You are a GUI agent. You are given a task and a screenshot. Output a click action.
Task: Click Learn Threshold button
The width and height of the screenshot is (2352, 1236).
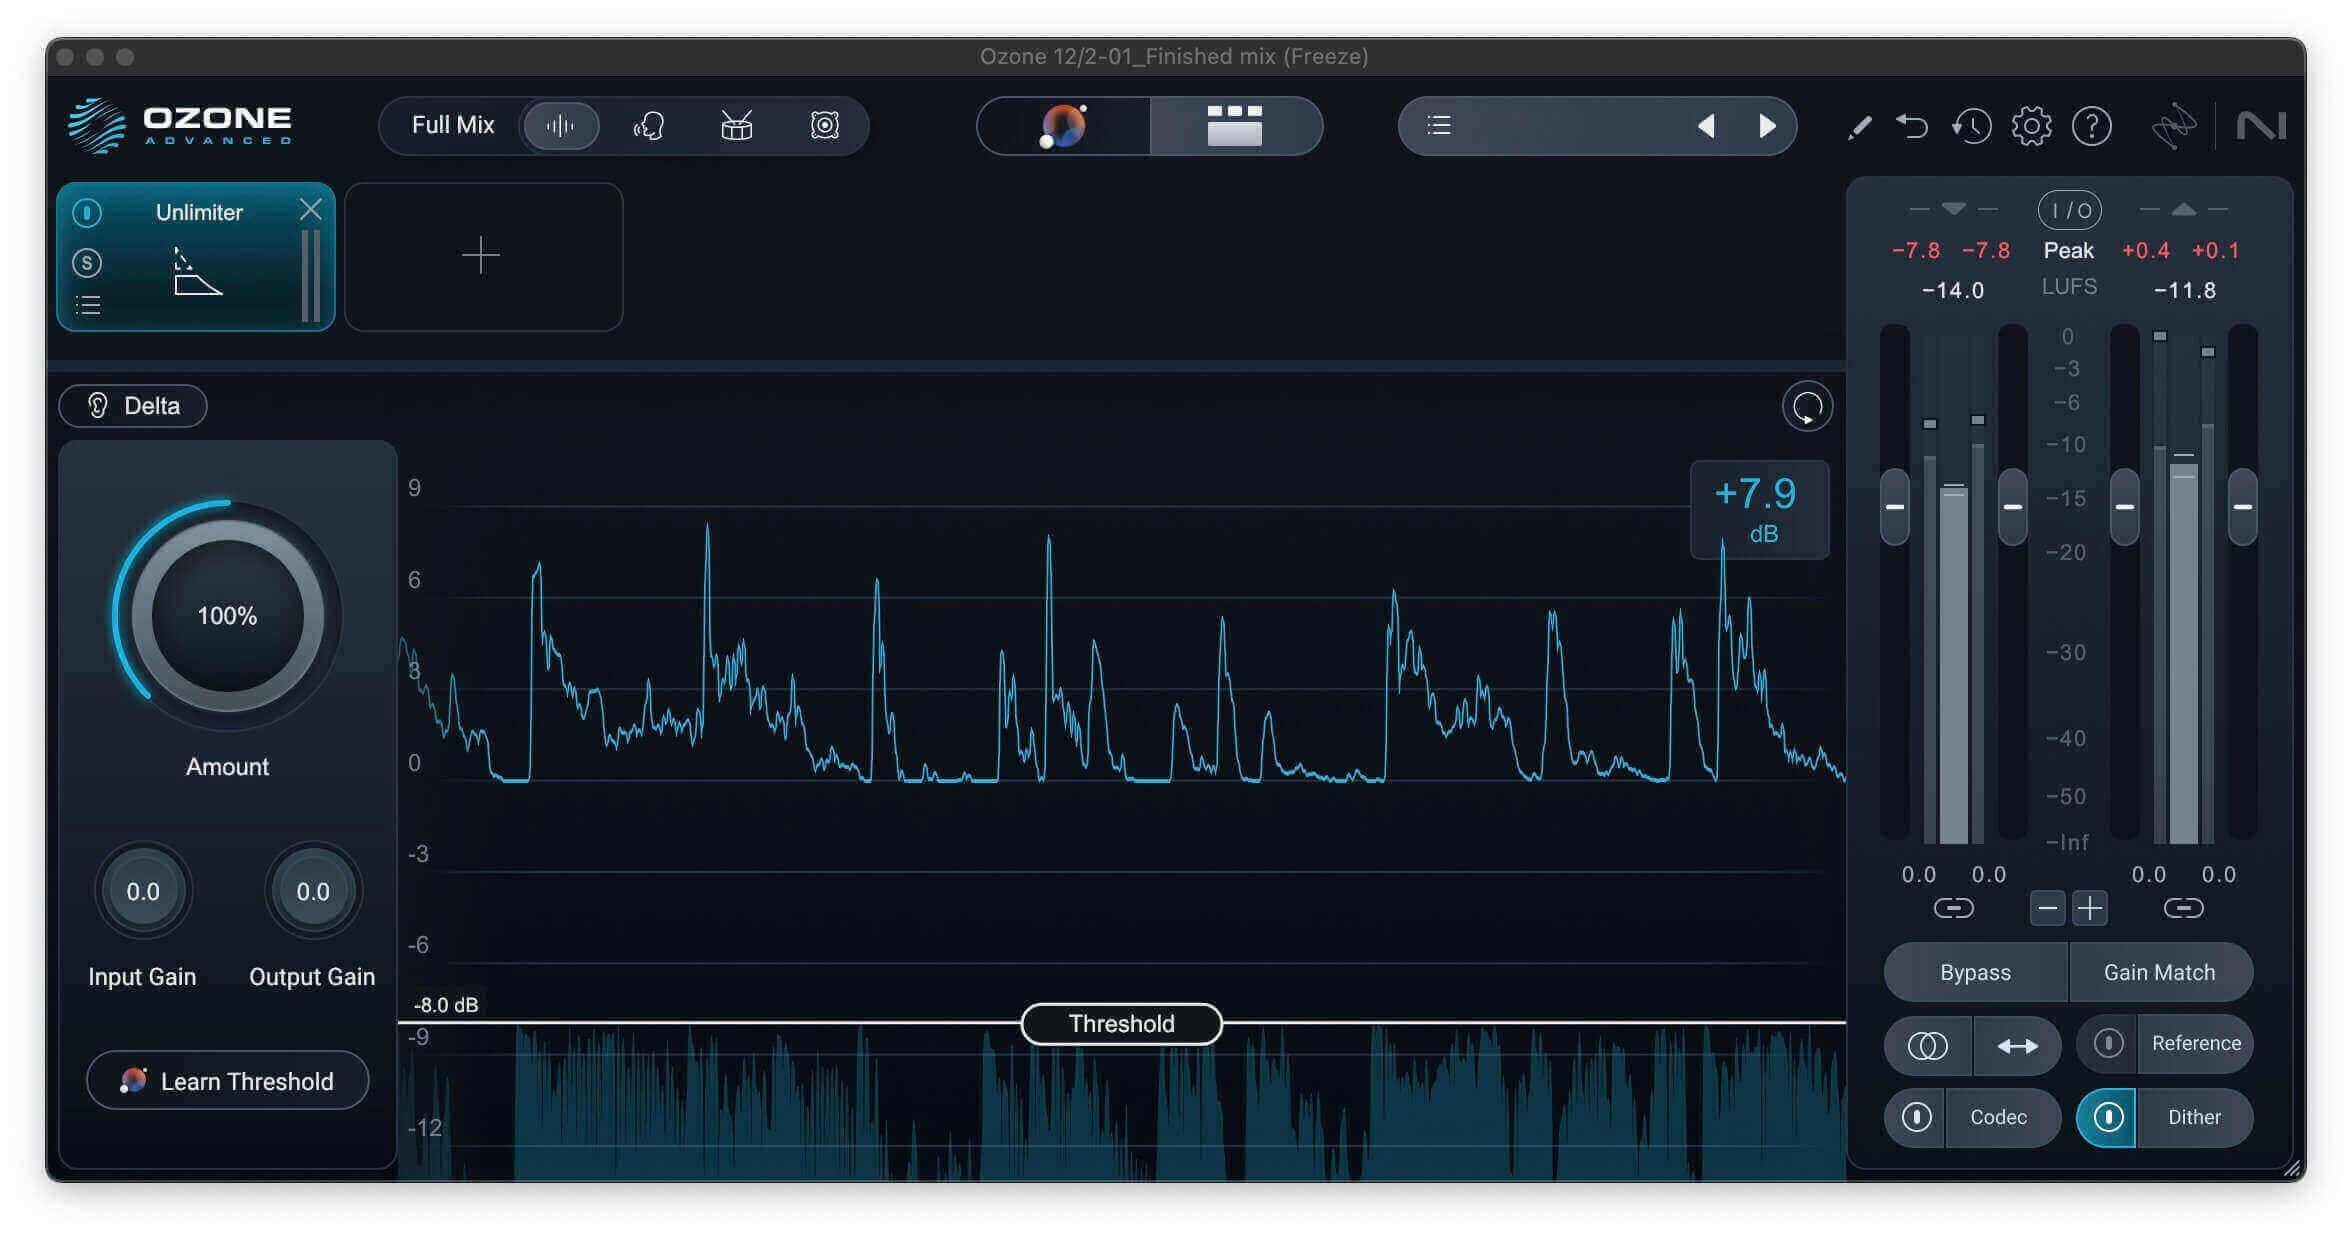(x=228, y=1081)
